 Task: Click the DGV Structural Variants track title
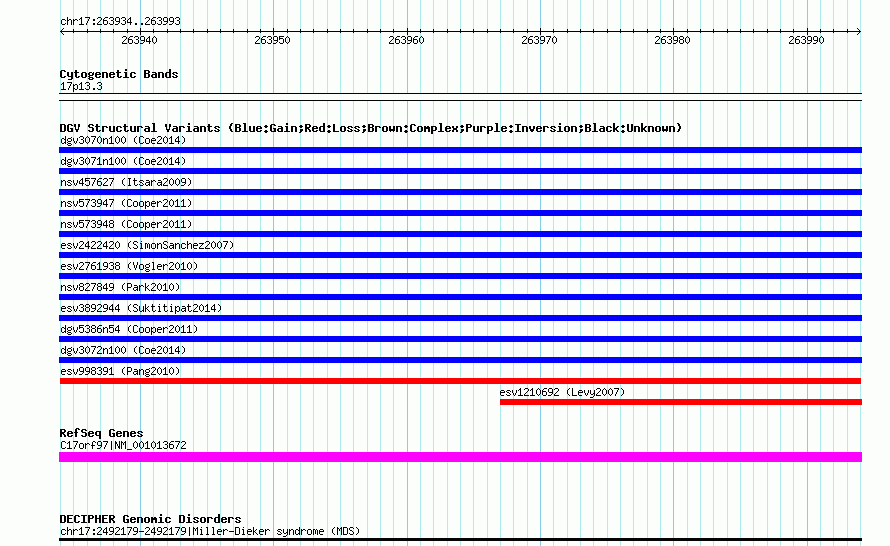tap(371, 128)
